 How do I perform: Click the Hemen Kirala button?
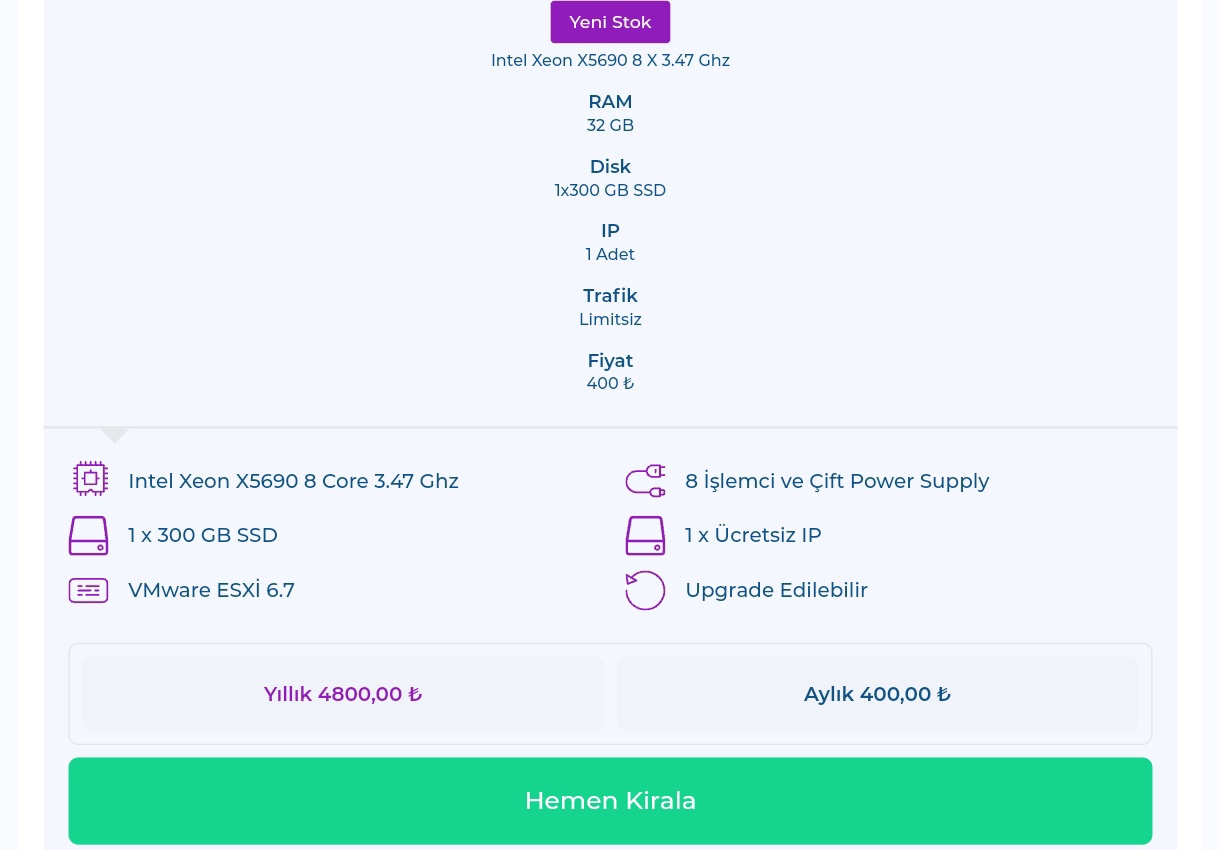click(610, 801)
